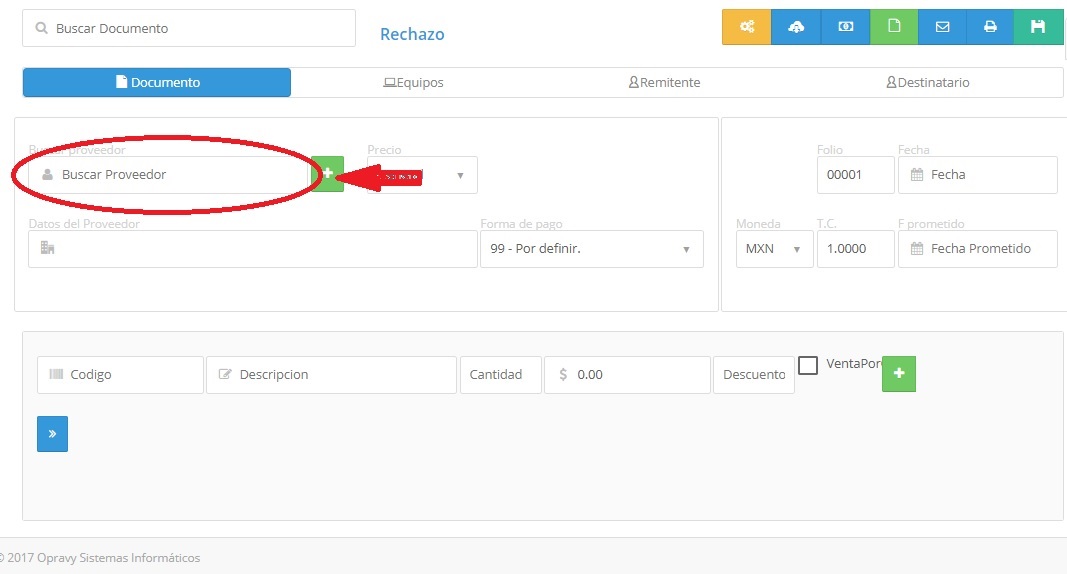Send document via the envelope icon
Screen dimensions: 1067x574
(942, 27)
